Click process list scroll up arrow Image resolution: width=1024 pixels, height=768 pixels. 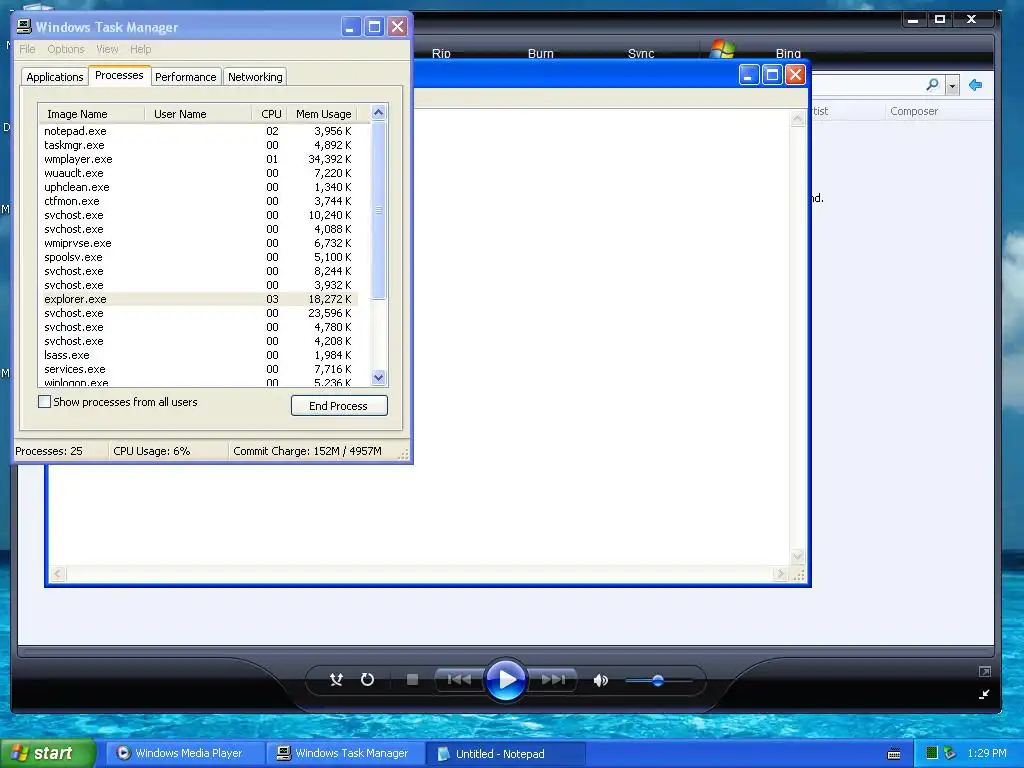tap(379, 113)
